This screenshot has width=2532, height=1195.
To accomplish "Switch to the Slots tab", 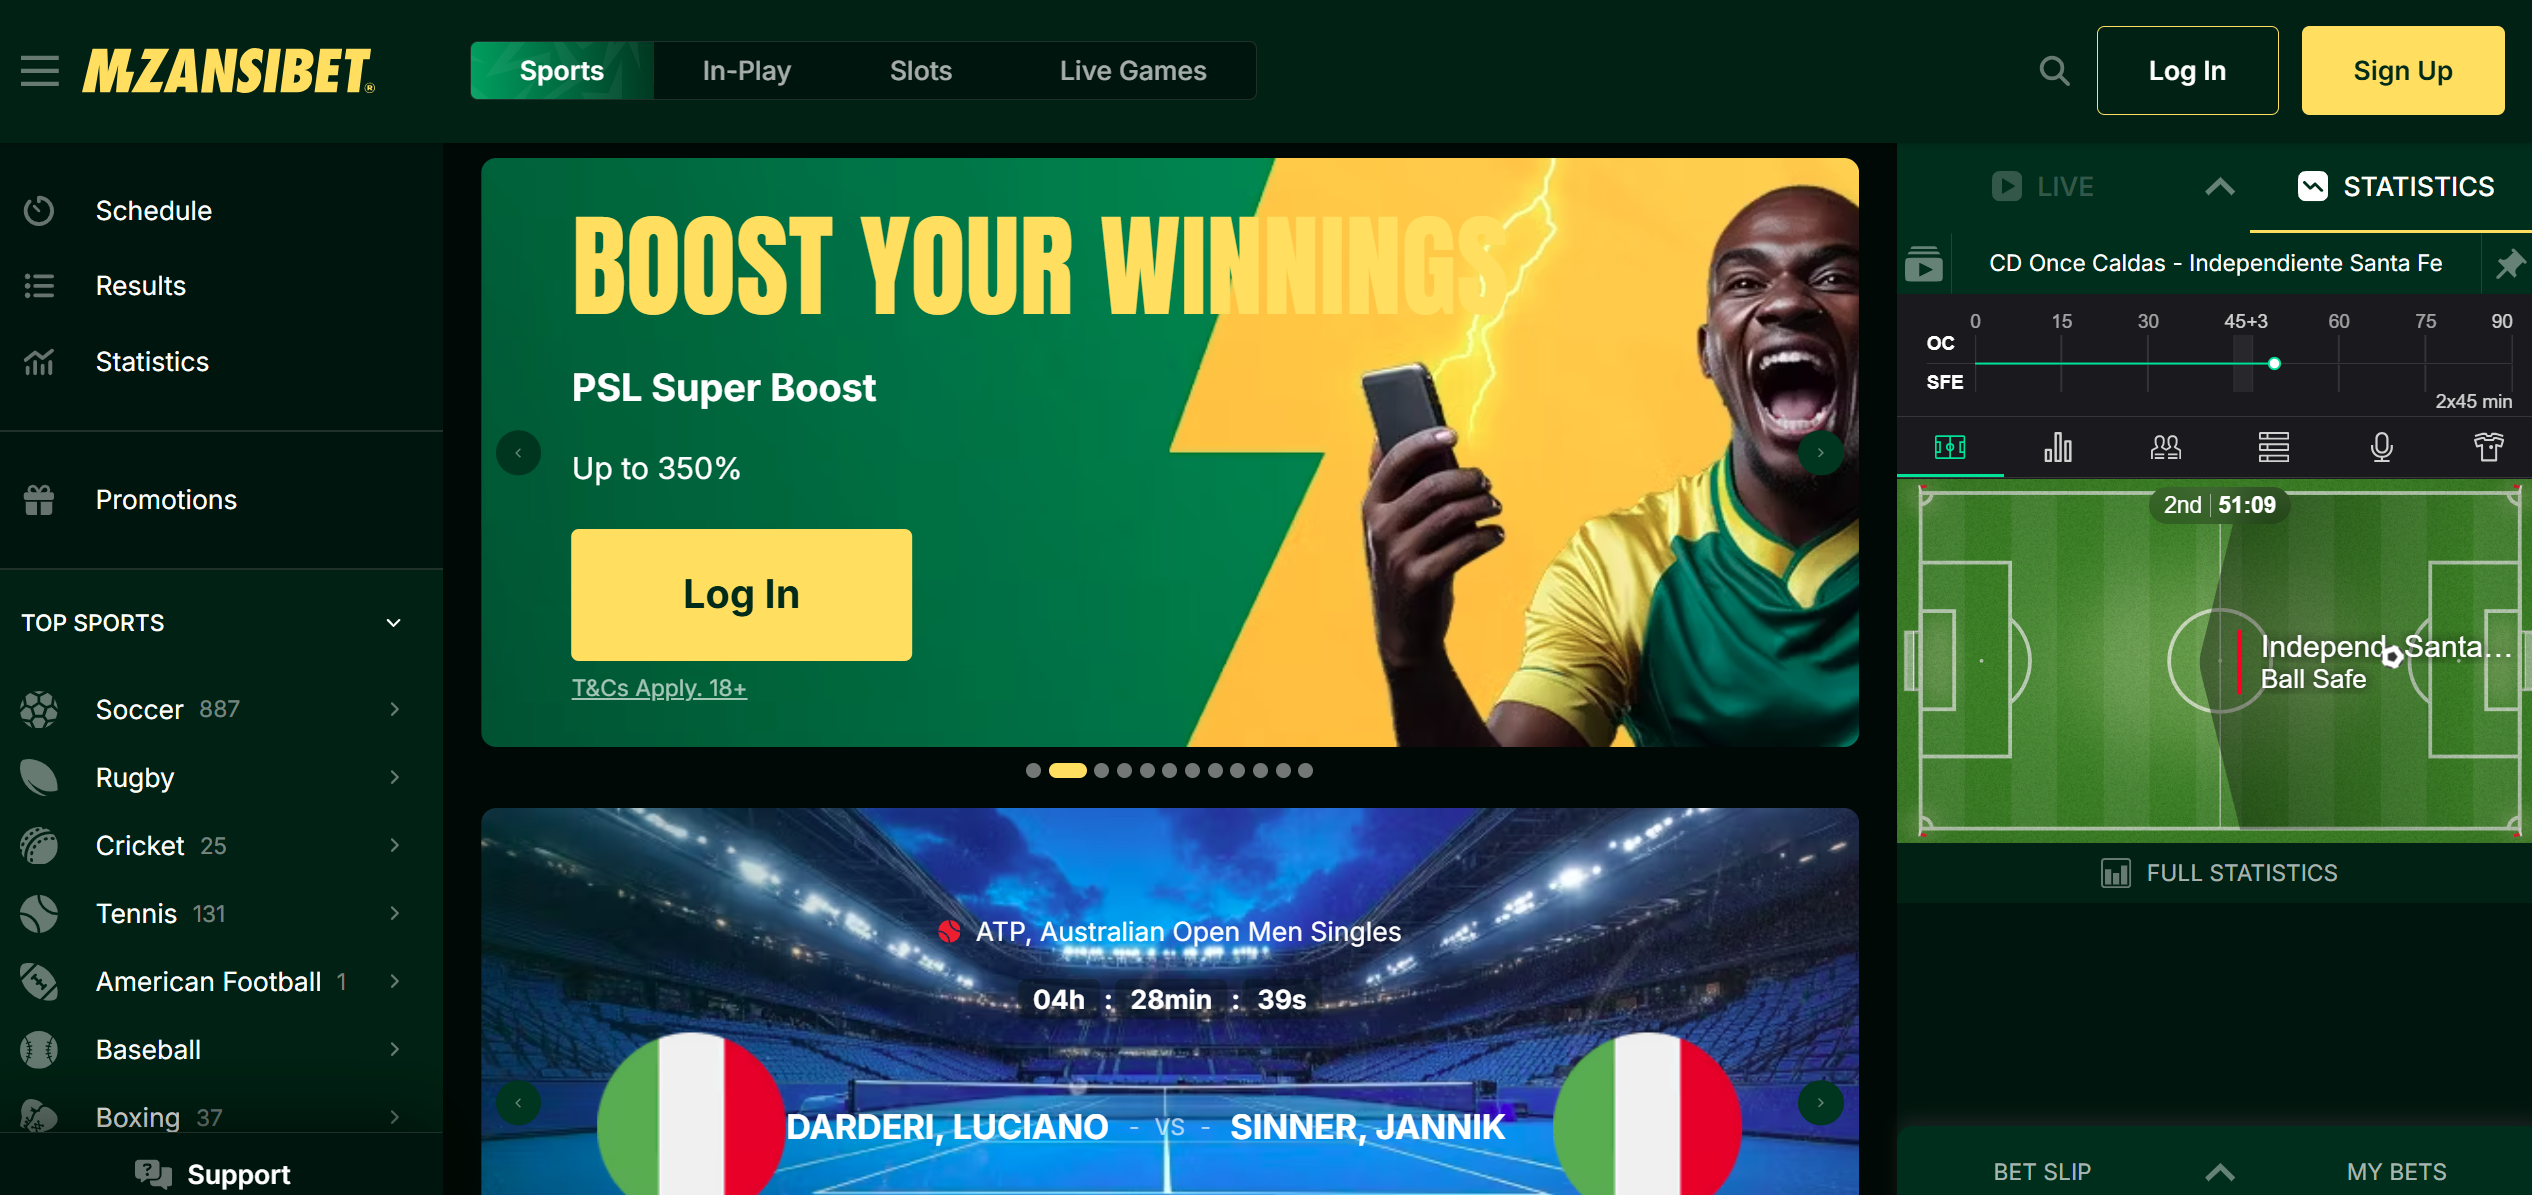I will coord(920,71).
